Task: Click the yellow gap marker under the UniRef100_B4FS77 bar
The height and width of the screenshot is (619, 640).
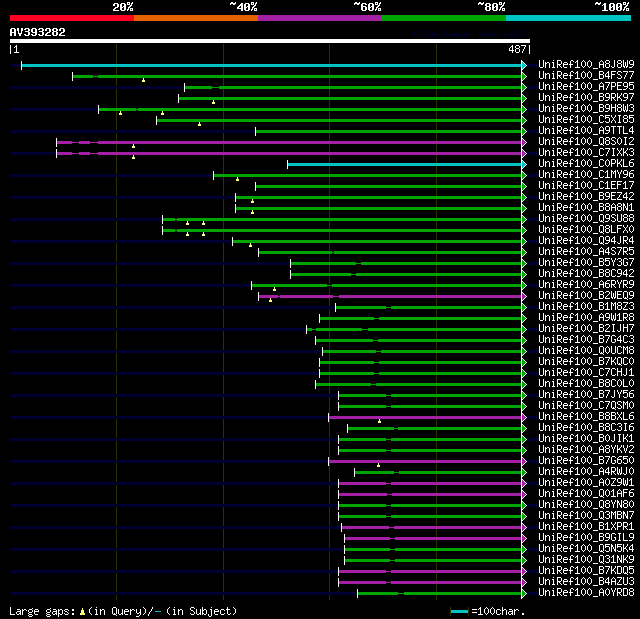Action: (x=143, y=80)
